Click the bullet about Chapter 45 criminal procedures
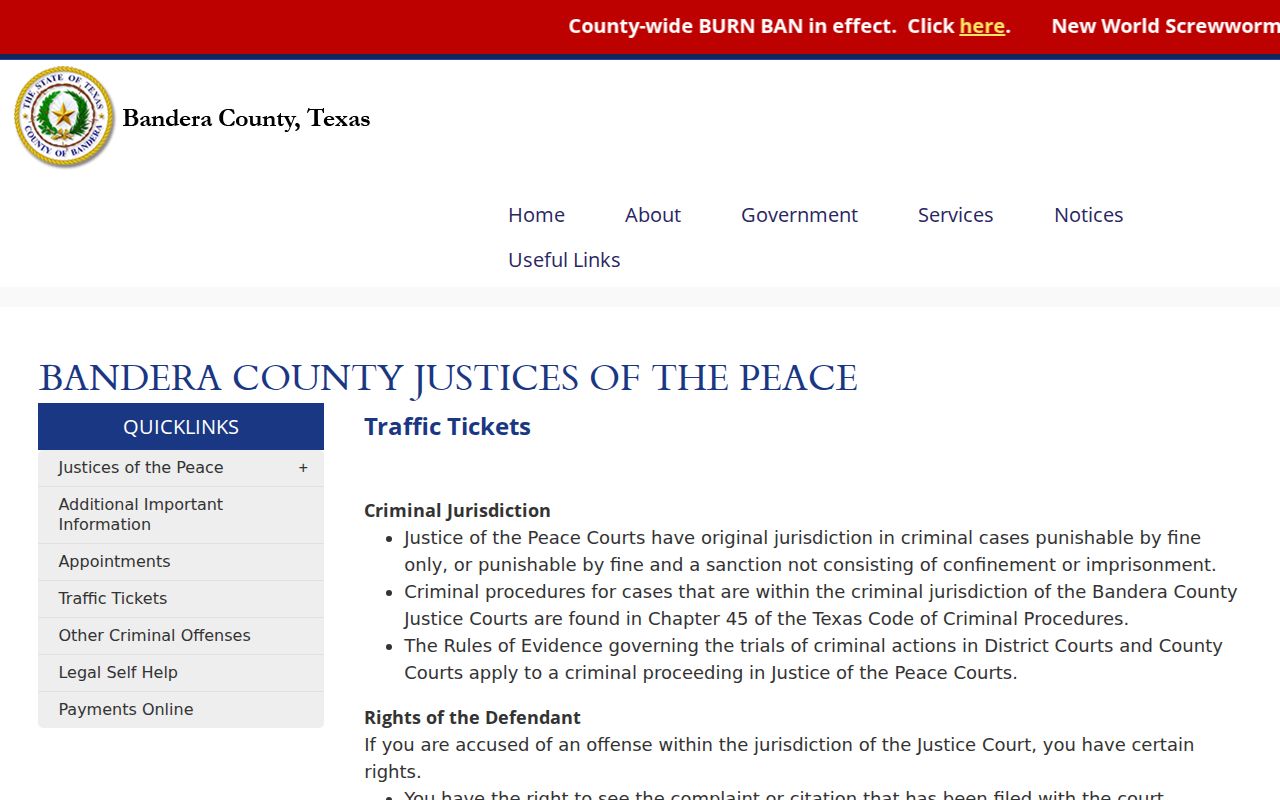Screen dimensions: 1280x800 coord(821,605)
